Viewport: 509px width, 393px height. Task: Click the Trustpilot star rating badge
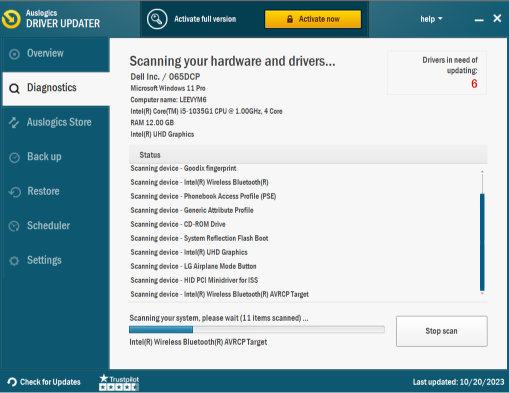[x=119, y=382]
